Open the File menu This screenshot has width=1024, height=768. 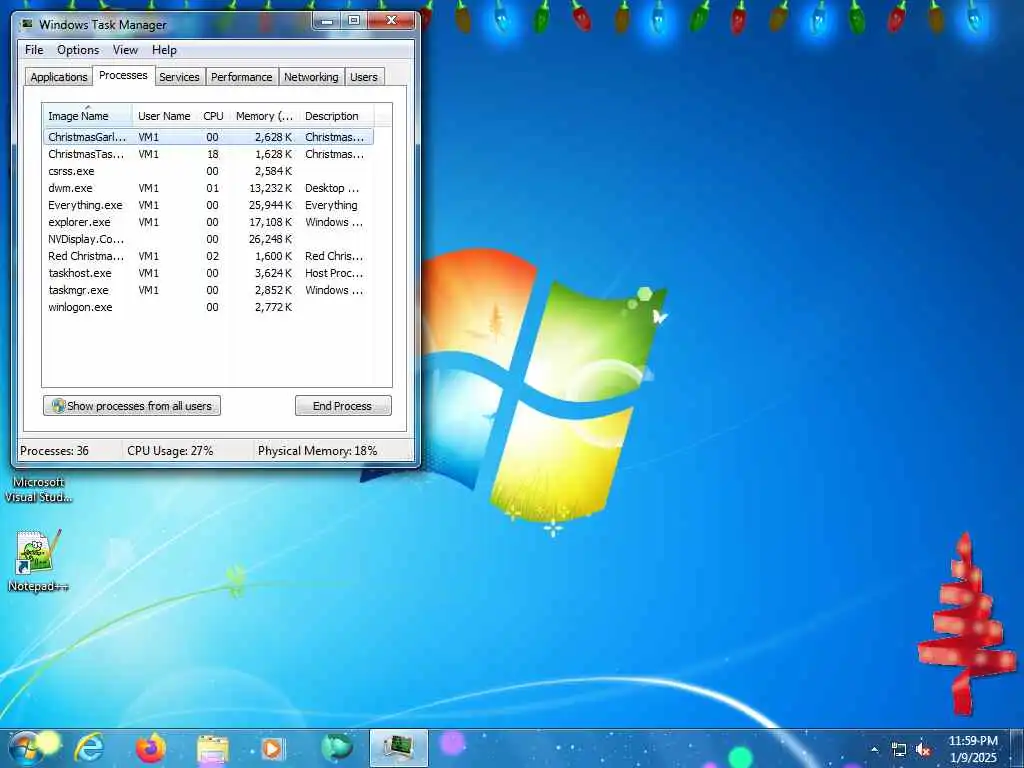(34, 50)
